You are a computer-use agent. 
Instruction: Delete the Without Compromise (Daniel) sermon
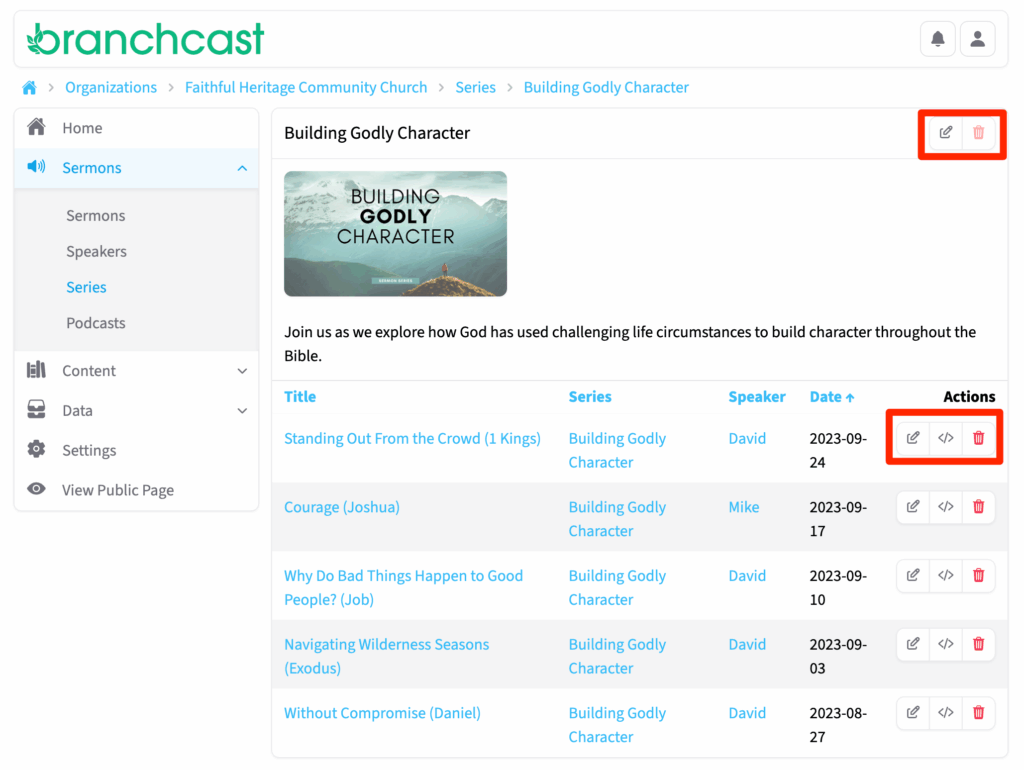pos(978,713)
